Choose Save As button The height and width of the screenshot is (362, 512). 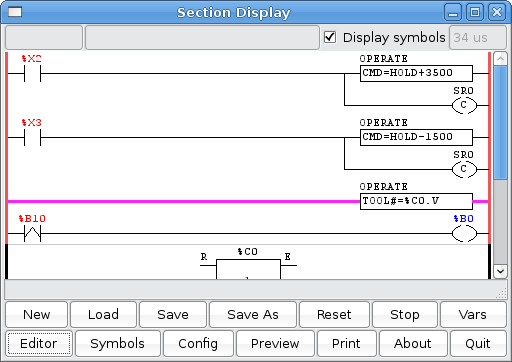tap(253, 314)
